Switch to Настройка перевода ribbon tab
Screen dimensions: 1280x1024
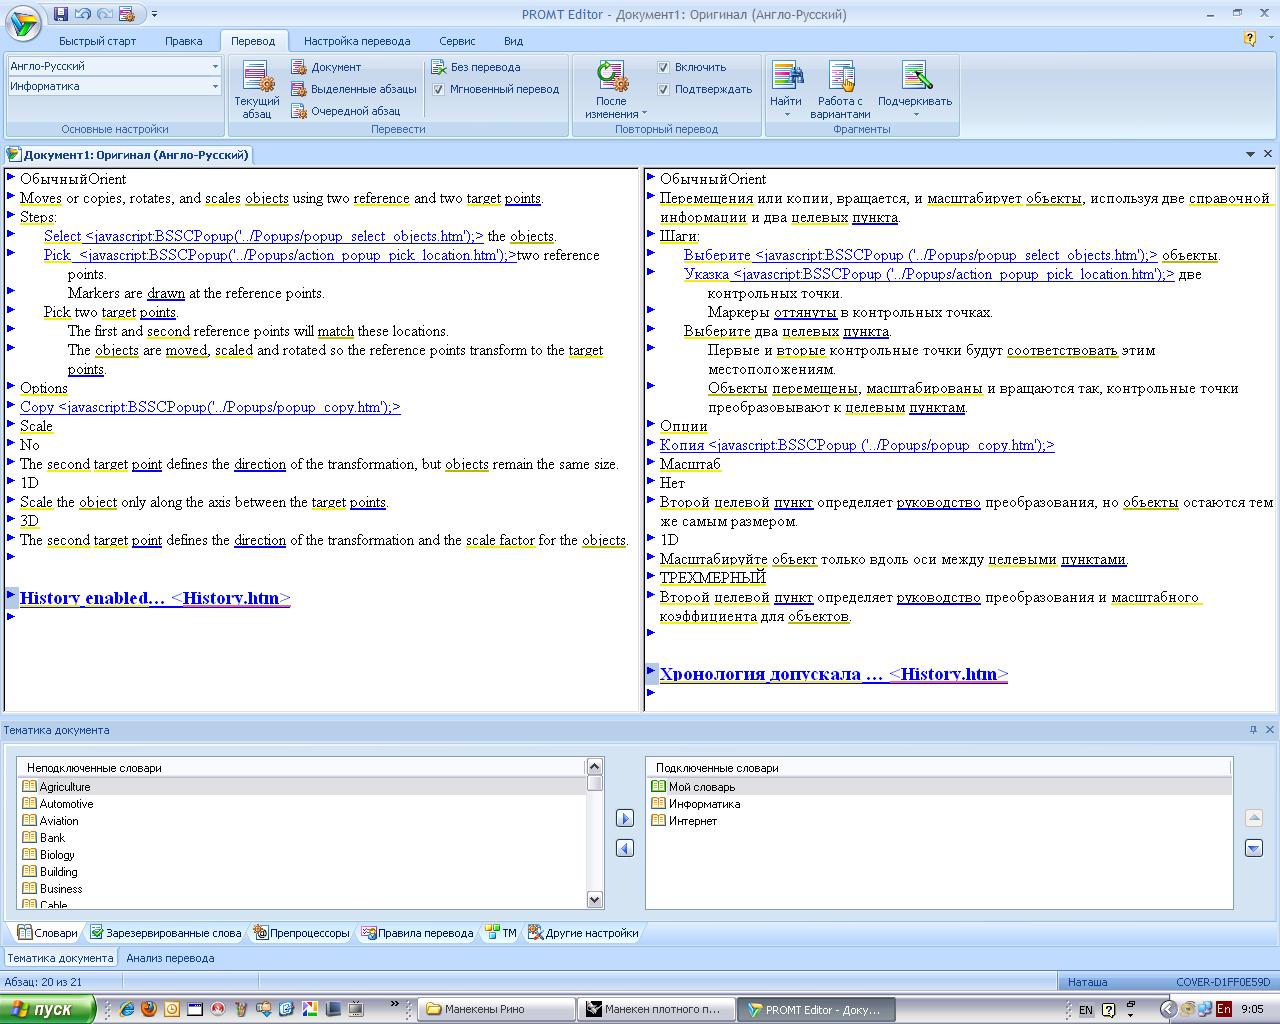pyautogui.click(x=357, y=41)
